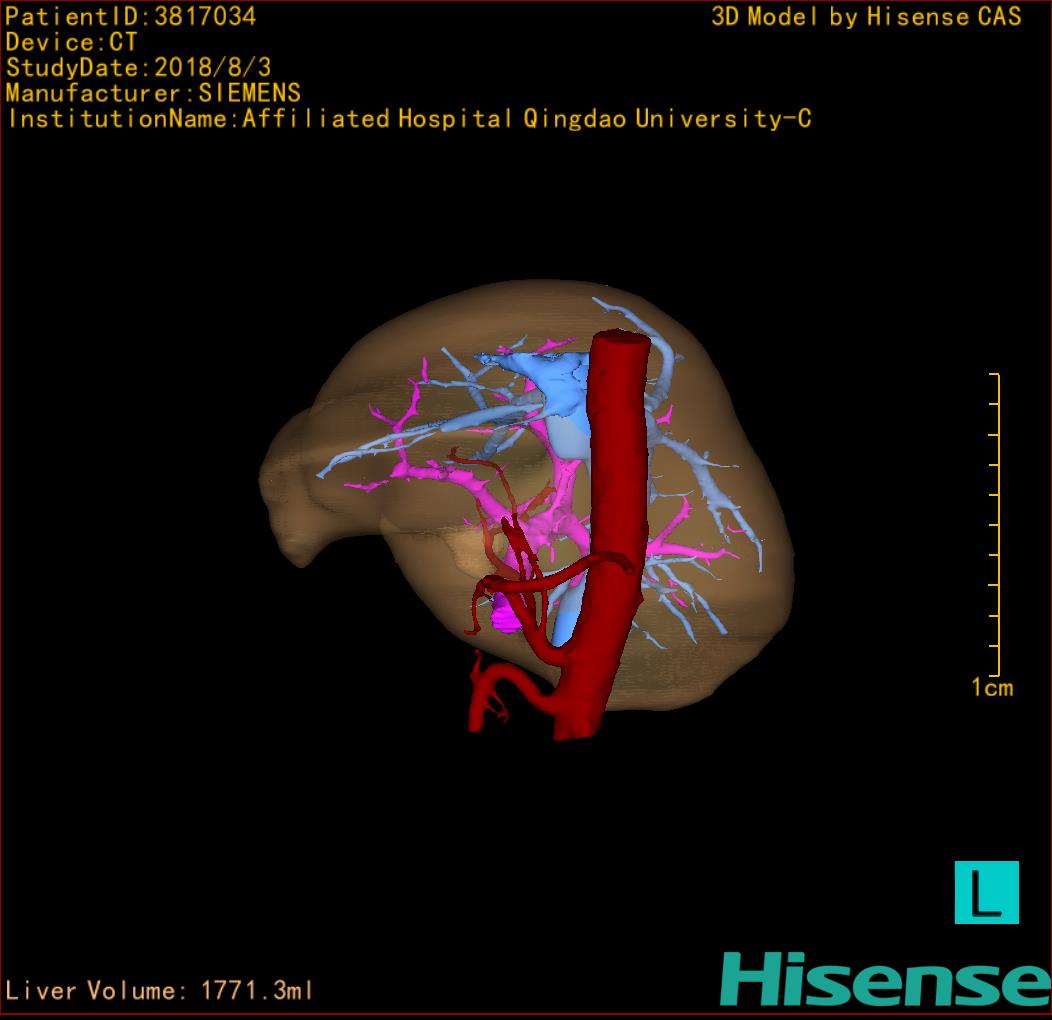The height and width of the screenshot is (1020, 1052).
Task: Click the yellow vertical scale ruler
Action: pyautogui.click(x=997, y=525)
